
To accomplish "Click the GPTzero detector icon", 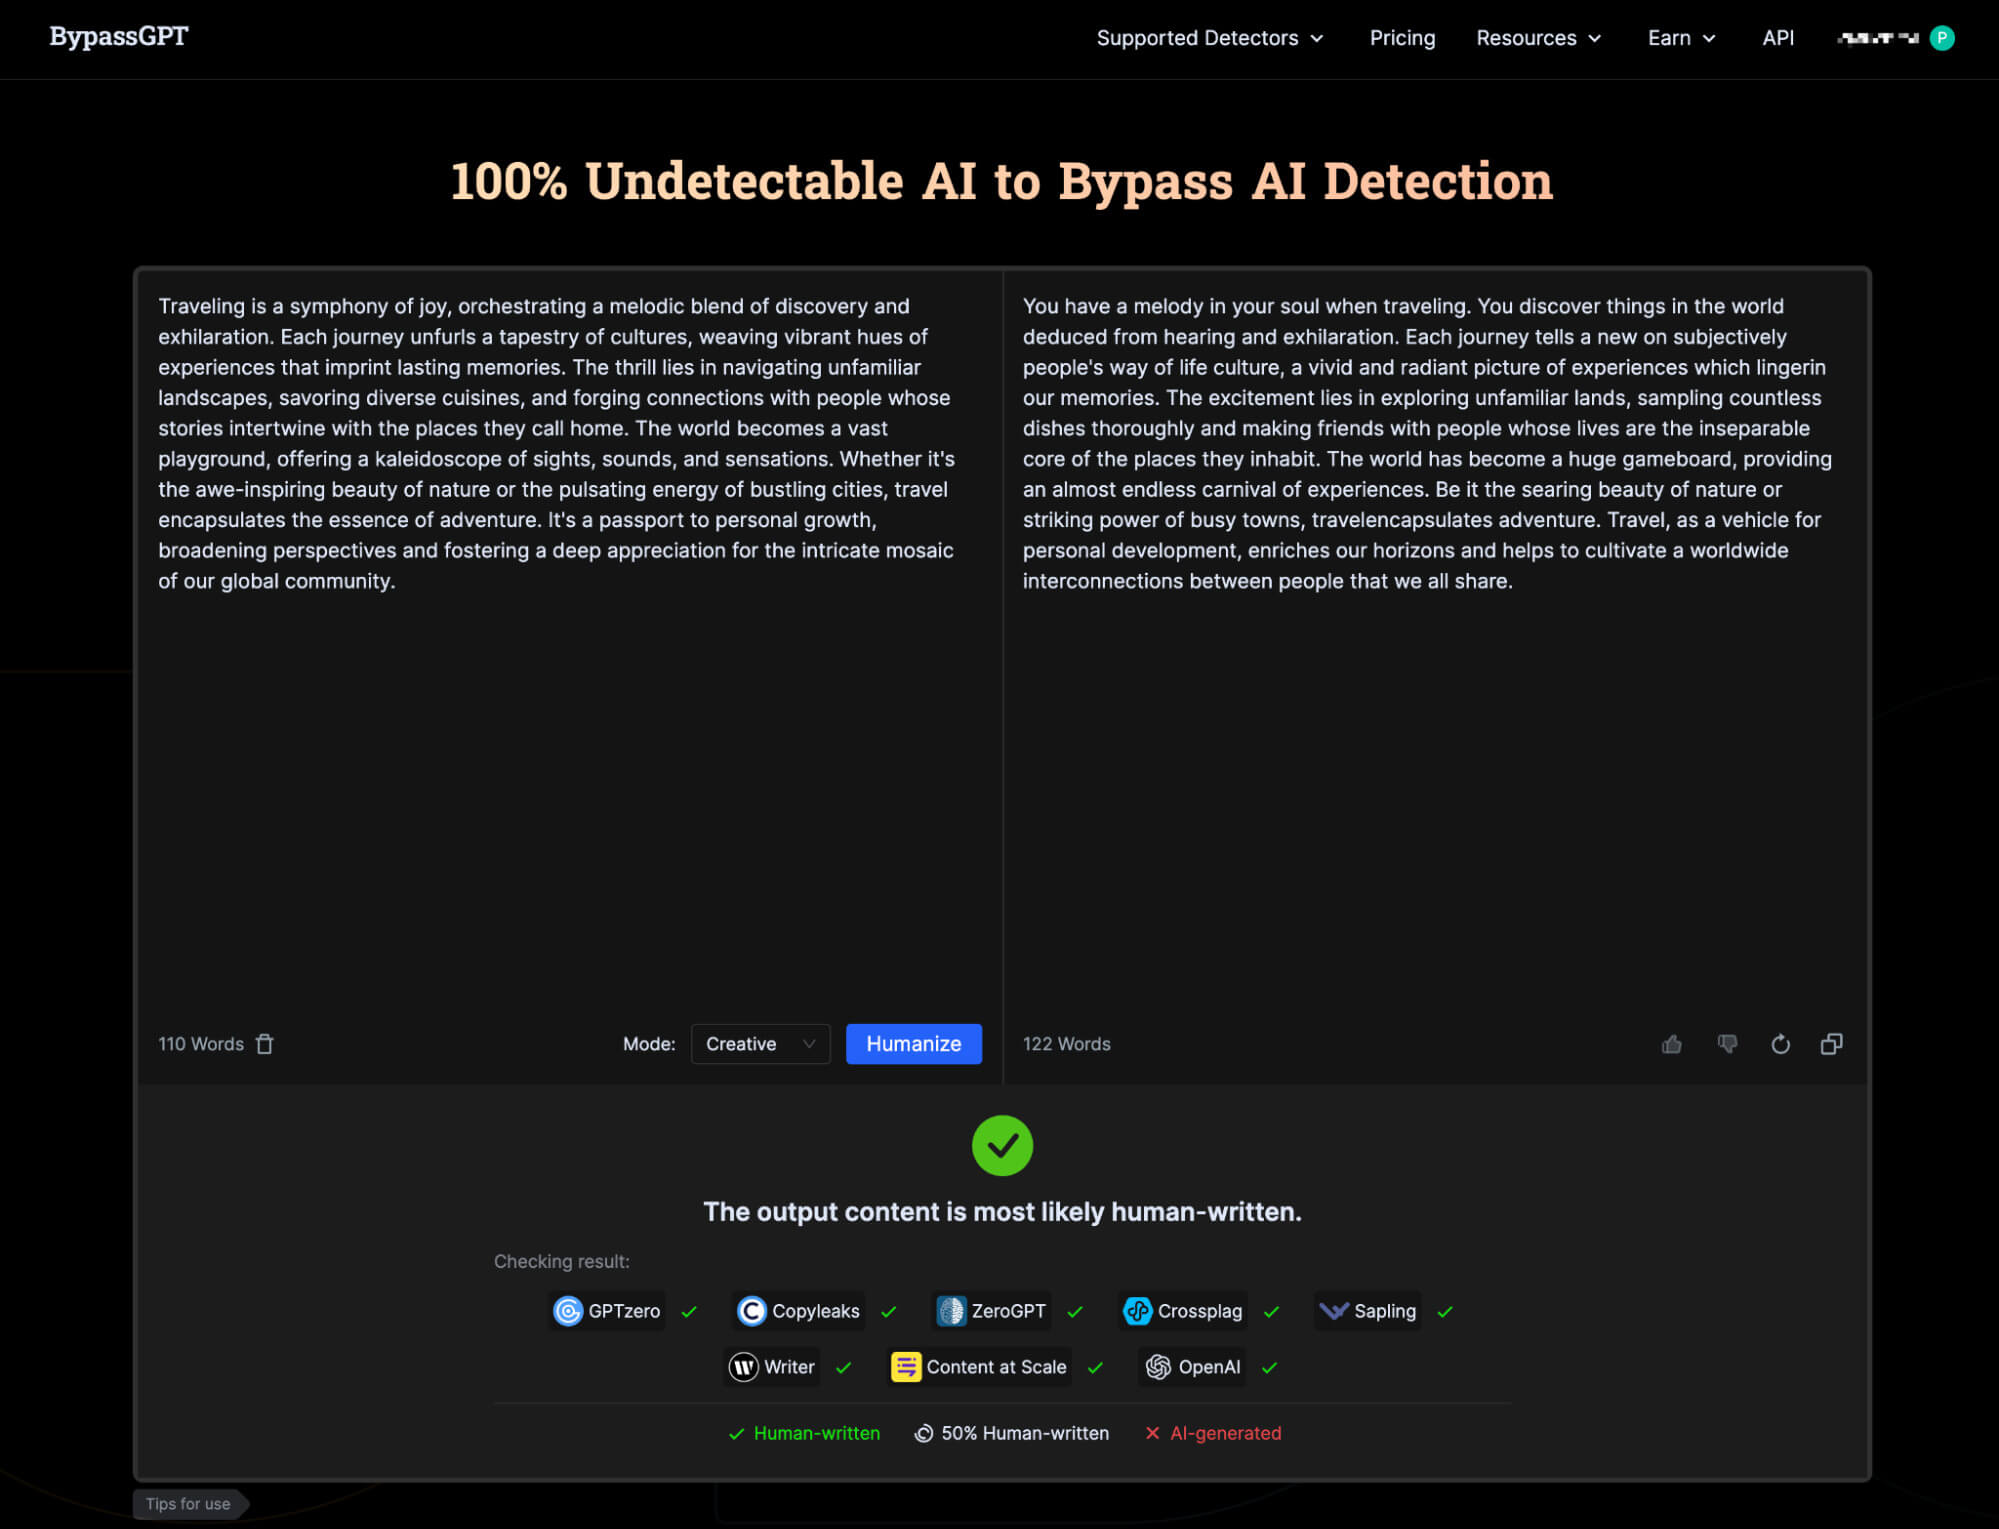I will point(568,1311).
